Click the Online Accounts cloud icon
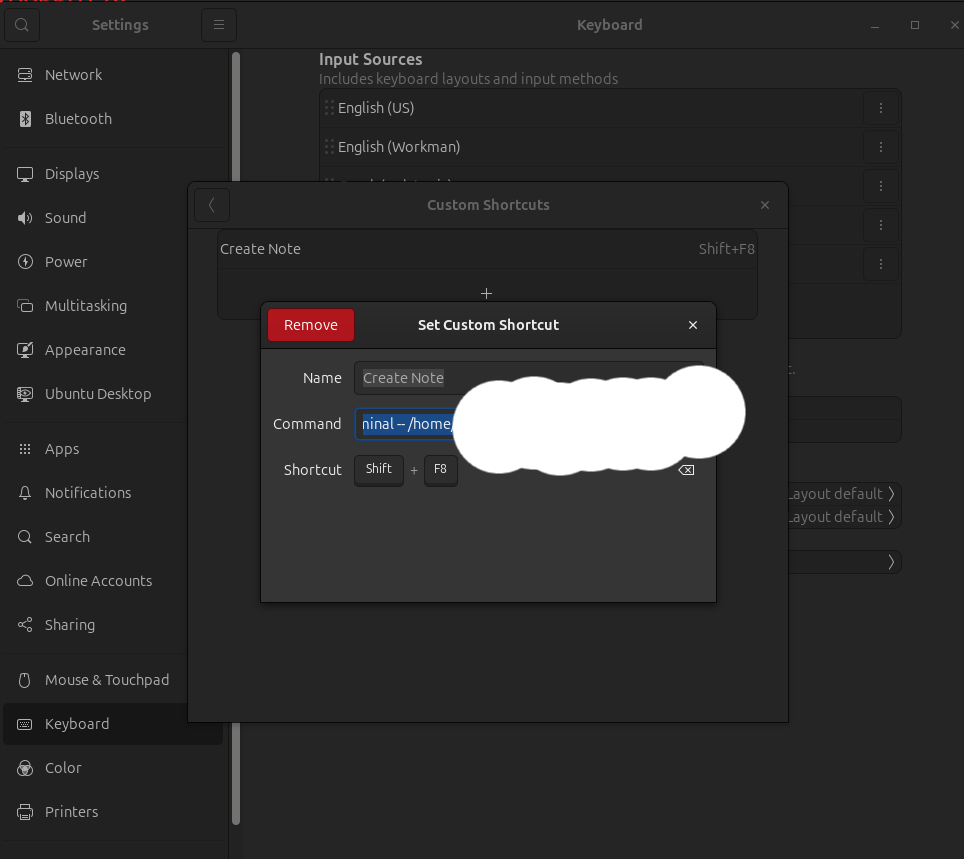Viewport: 964px width, 859px height. [x=25, y=581]
